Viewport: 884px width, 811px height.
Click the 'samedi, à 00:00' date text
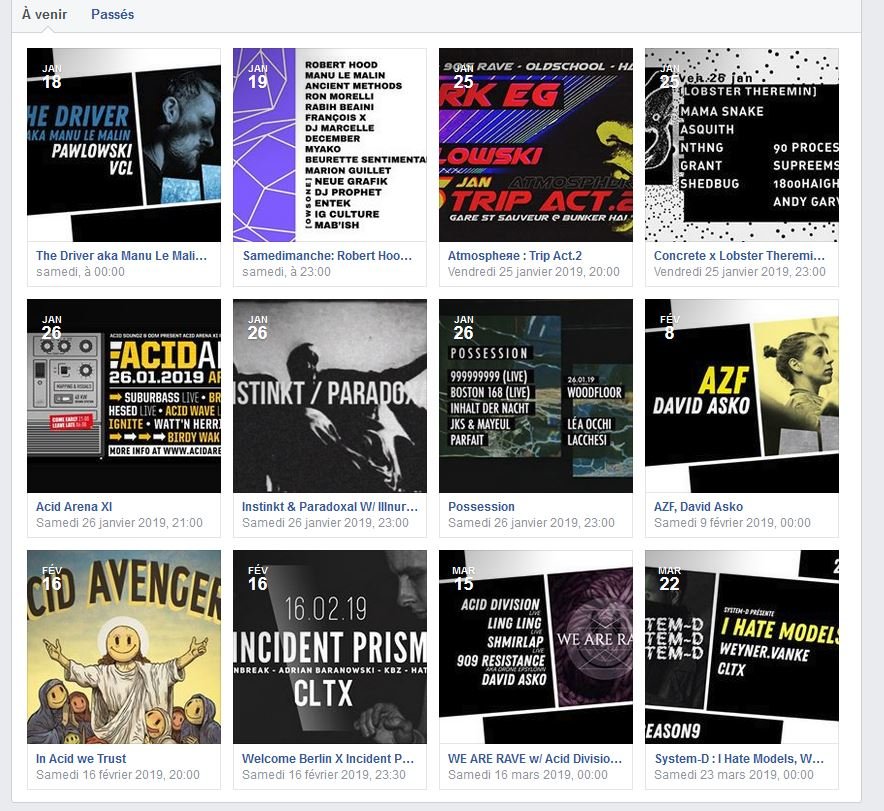[x=80, y=272]
